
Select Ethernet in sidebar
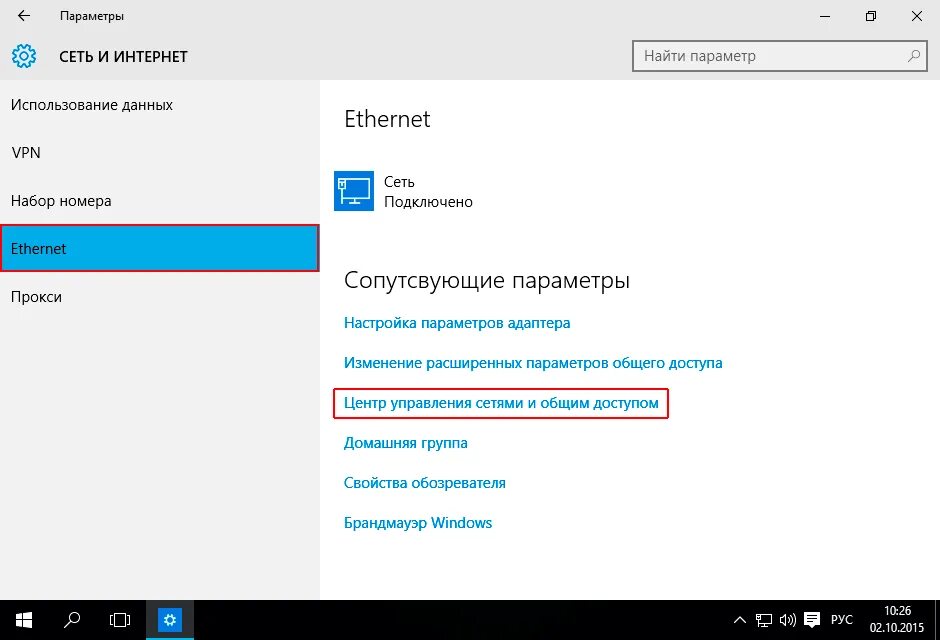click(x=159, y=248)
